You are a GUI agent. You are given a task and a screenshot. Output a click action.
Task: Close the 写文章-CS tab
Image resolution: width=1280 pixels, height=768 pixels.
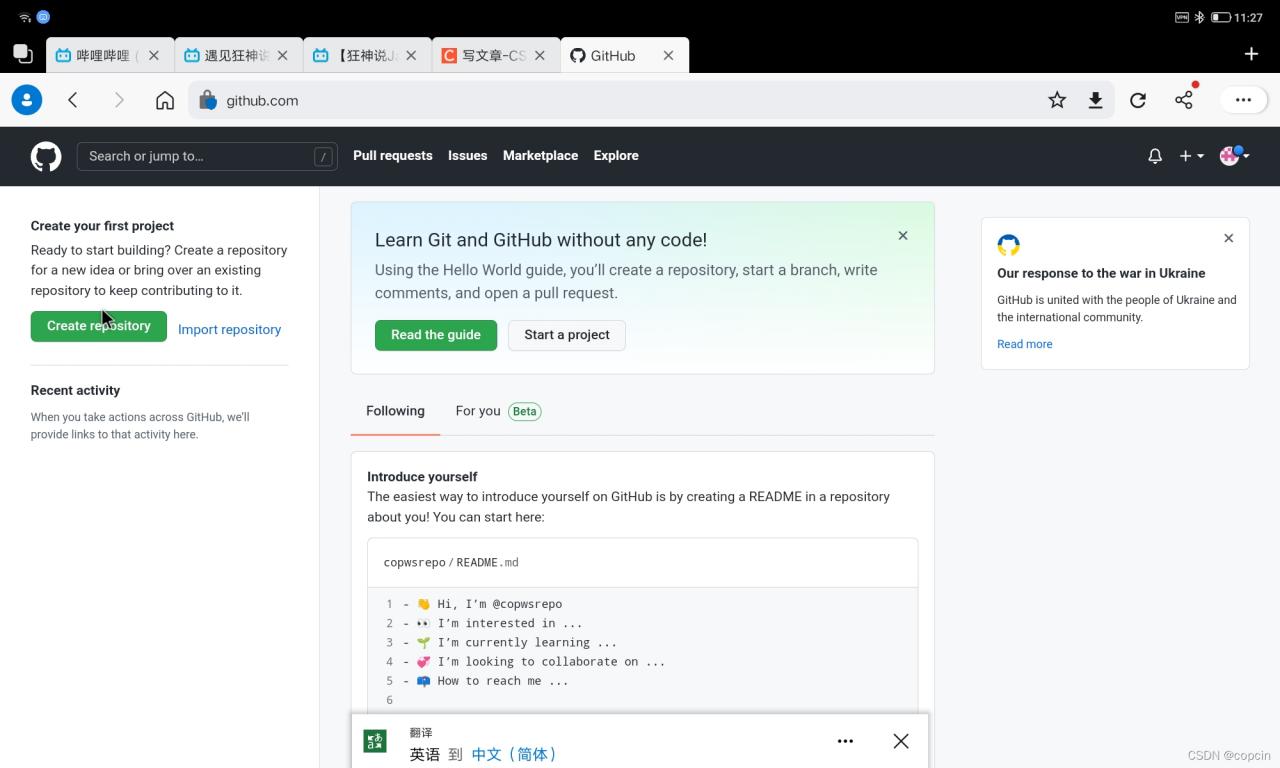point(540,56)
